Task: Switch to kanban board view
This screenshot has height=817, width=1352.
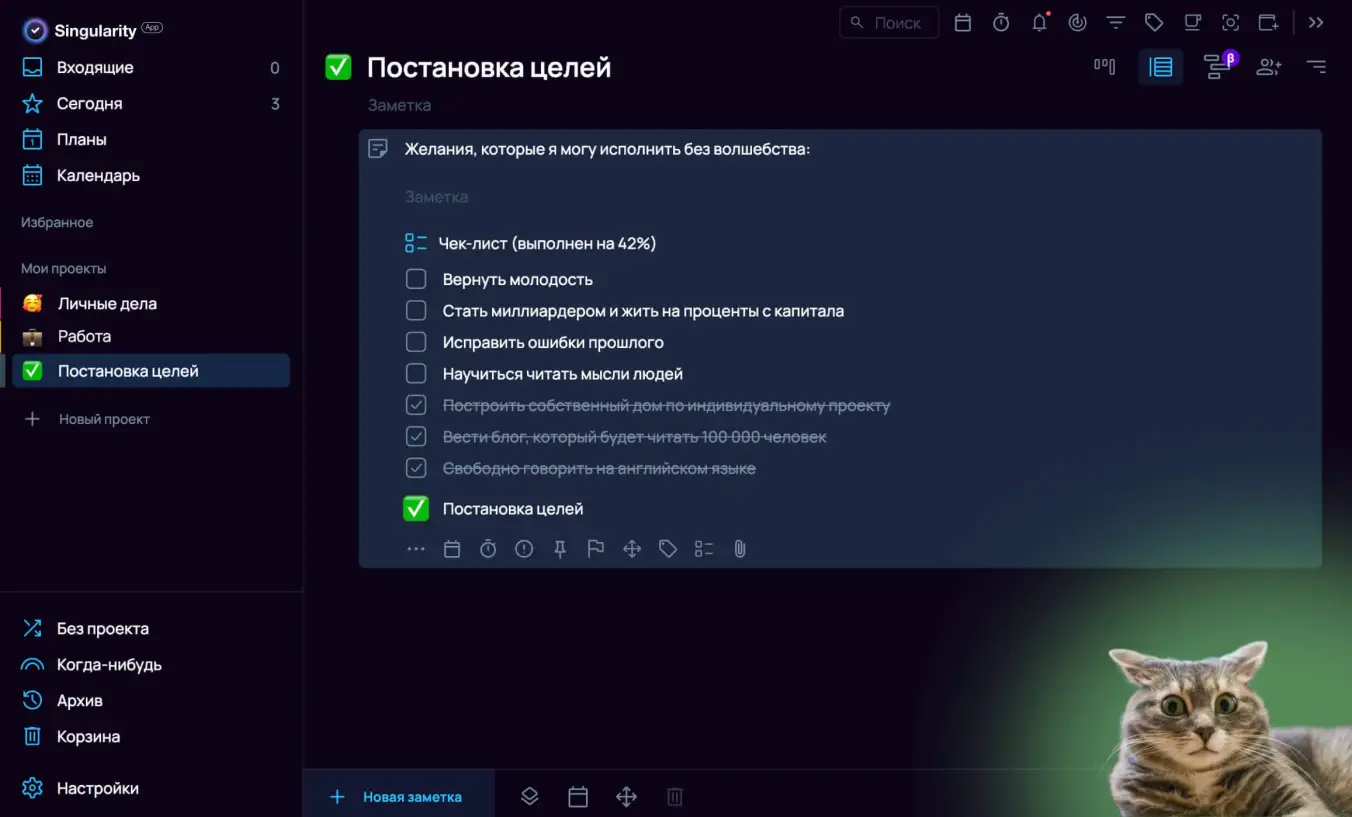Action: pyautogui.click(x=1104, y=67)
